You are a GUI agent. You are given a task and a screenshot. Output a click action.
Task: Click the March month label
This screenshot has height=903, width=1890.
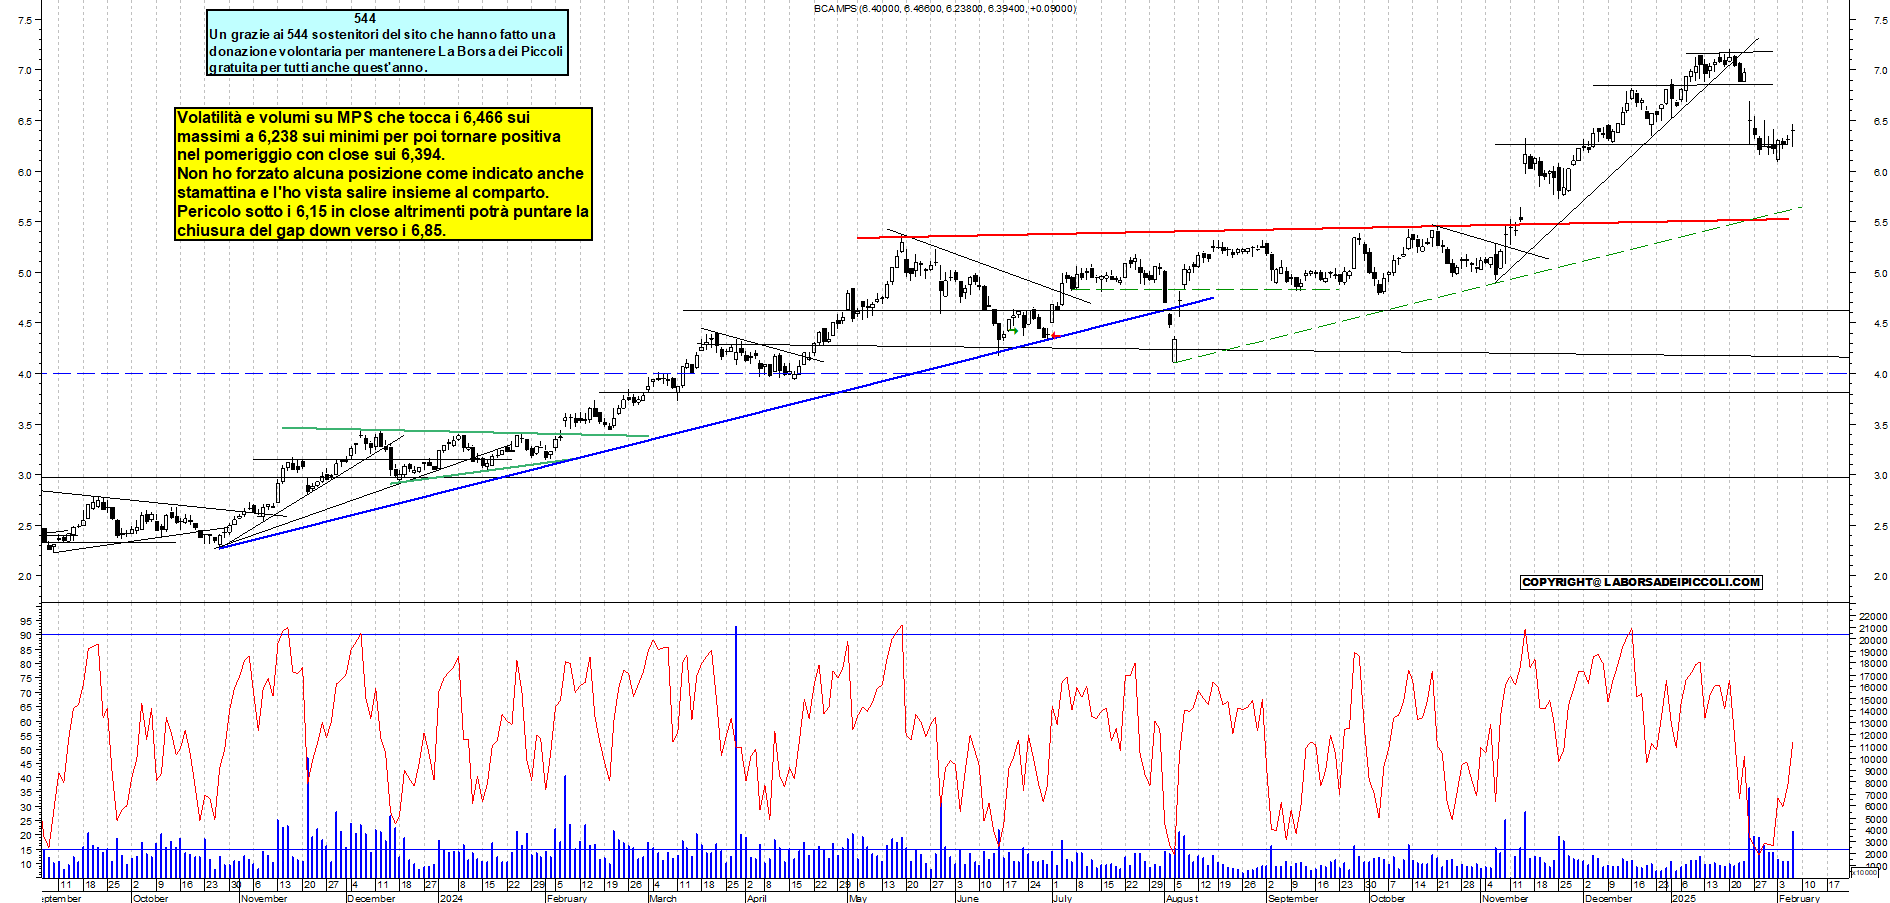click(663, 898)
